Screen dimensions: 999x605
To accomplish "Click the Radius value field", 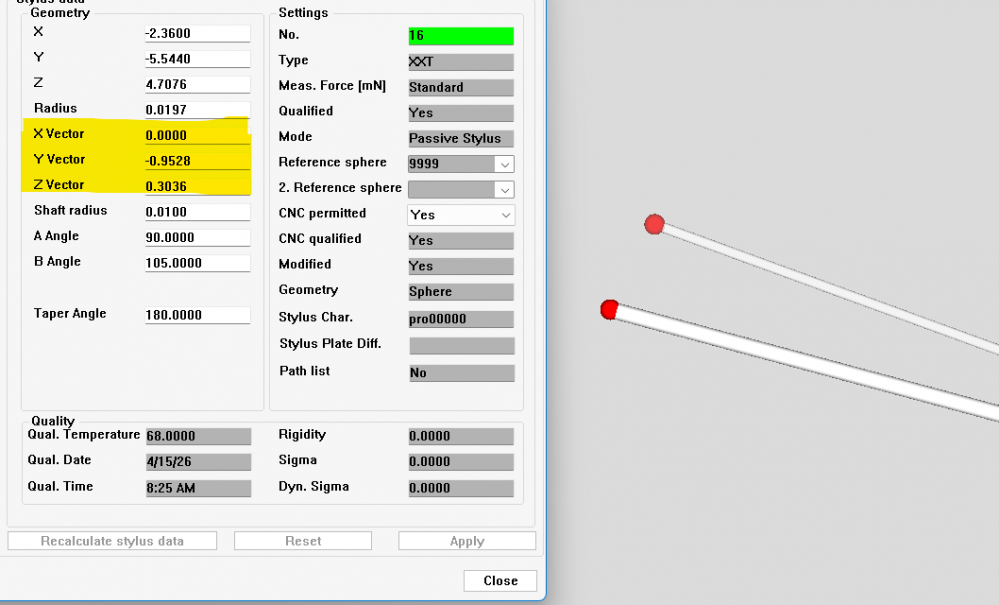I will pos(197,110).
